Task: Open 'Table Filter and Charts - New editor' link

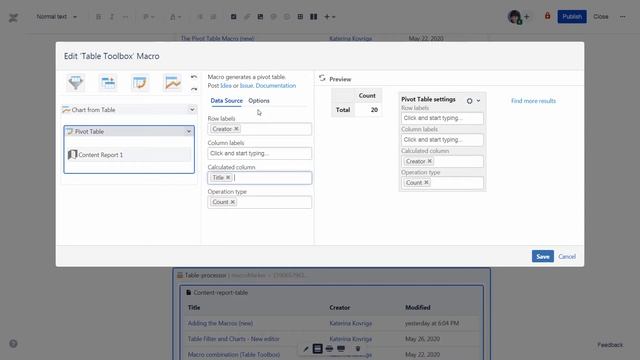Action: tap(234, 339)
